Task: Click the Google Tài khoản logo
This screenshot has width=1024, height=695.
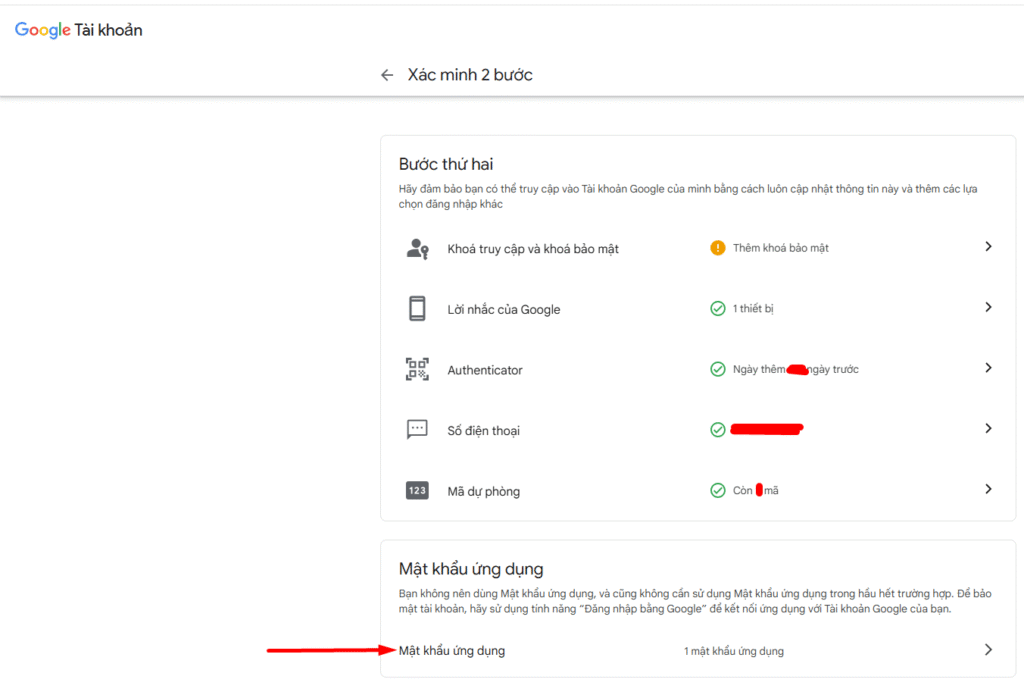Action: pos(79,30)
